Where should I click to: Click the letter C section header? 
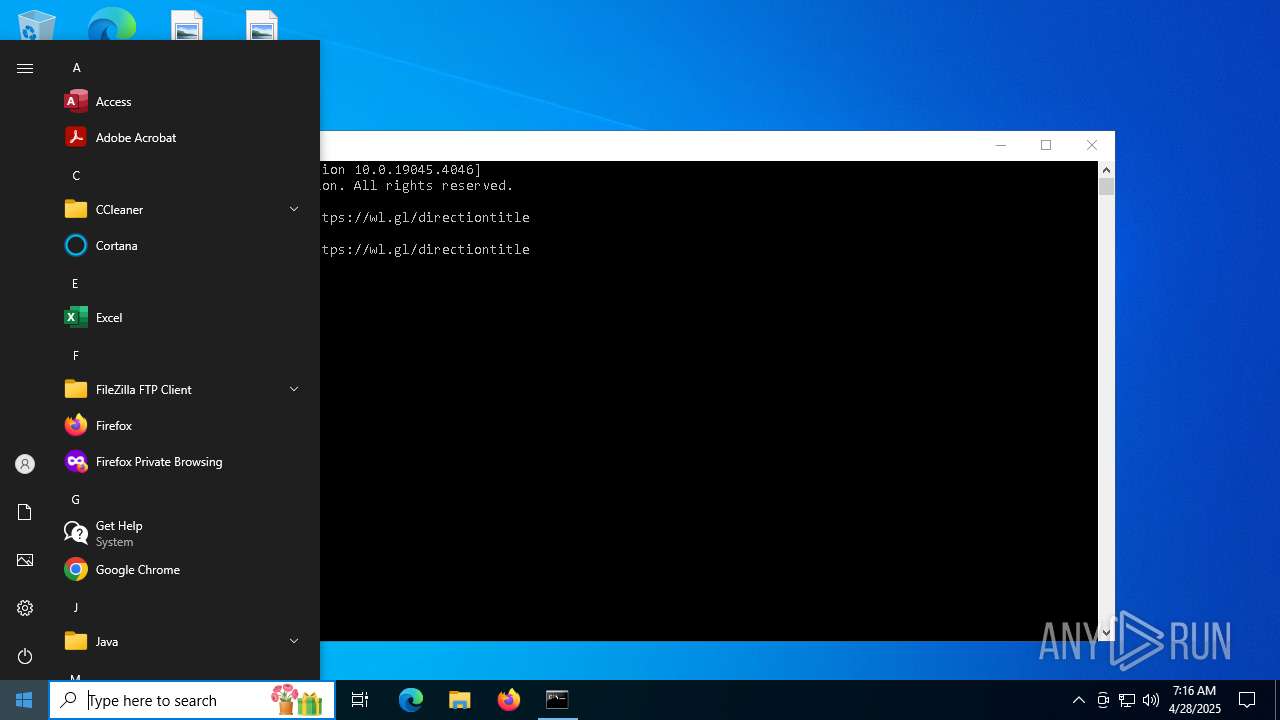click(76, 175)
